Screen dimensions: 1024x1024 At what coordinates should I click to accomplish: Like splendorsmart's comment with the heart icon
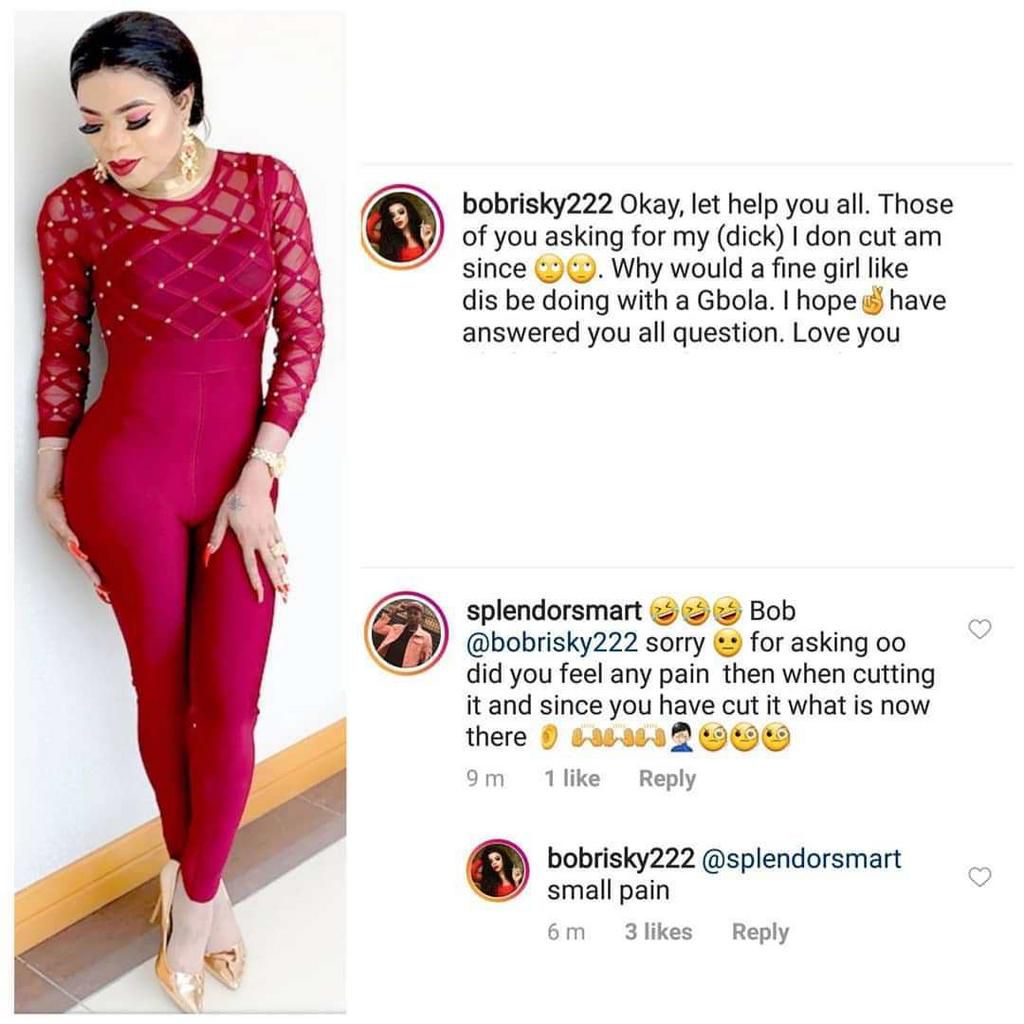[x=979, y=629]
